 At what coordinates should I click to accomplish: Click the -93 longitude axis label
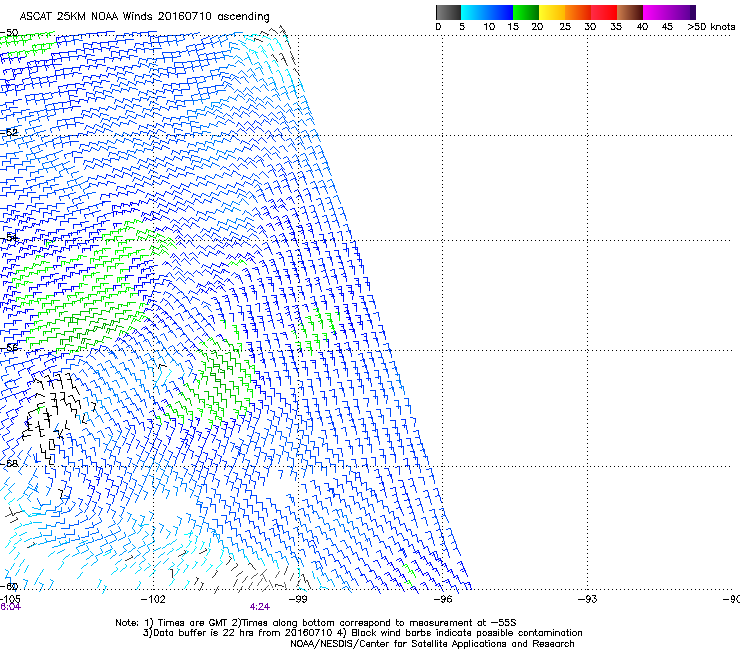tap(587, 599)
